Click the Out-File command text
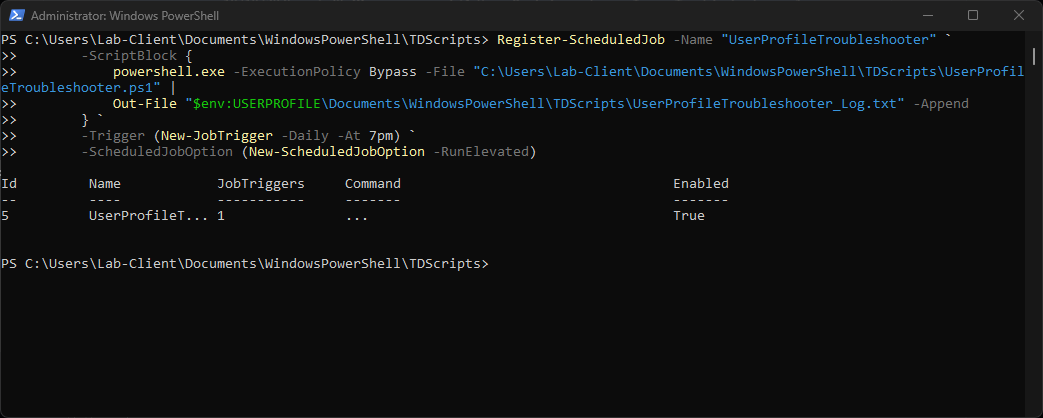The image size is (1043, 418). coord(145,104)
